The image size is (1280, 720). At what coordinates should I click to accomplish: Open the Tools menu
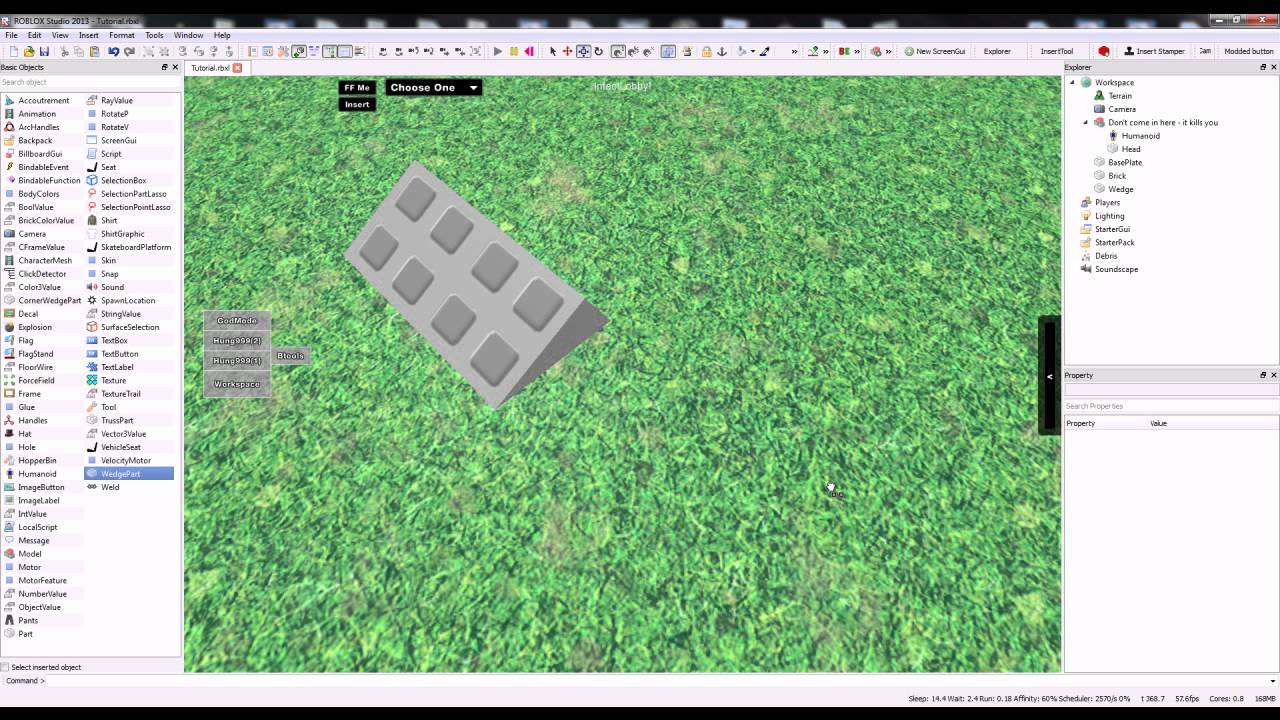pos(154,35)
